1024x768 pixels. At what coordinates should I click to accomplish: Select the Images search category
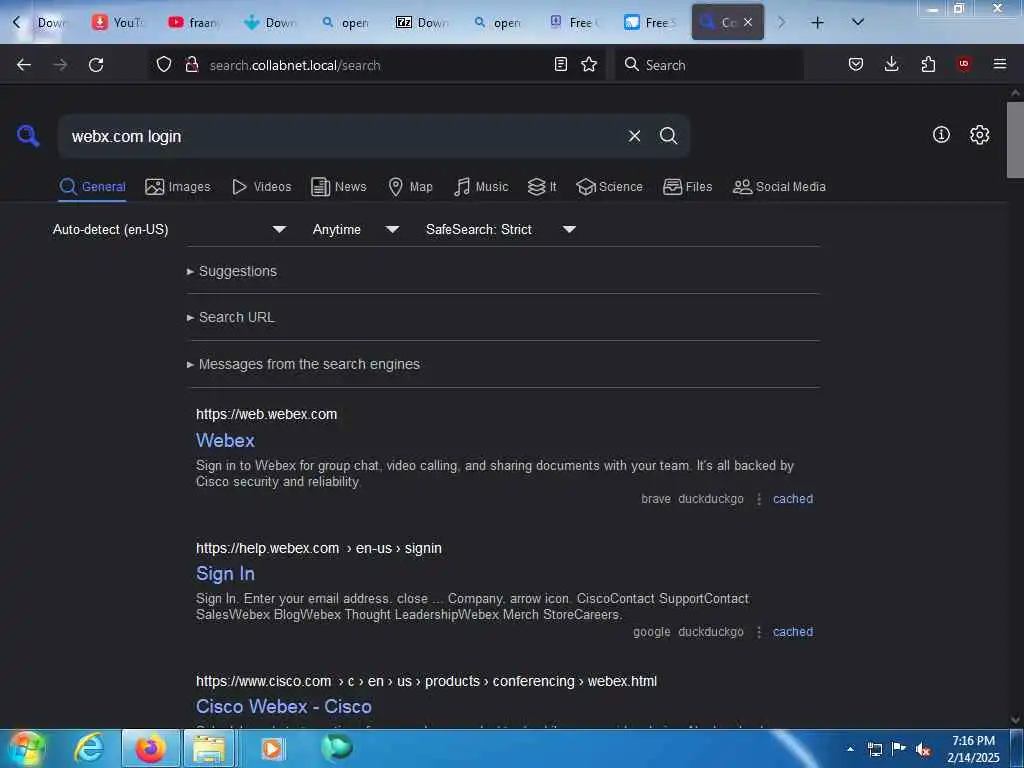178,187
